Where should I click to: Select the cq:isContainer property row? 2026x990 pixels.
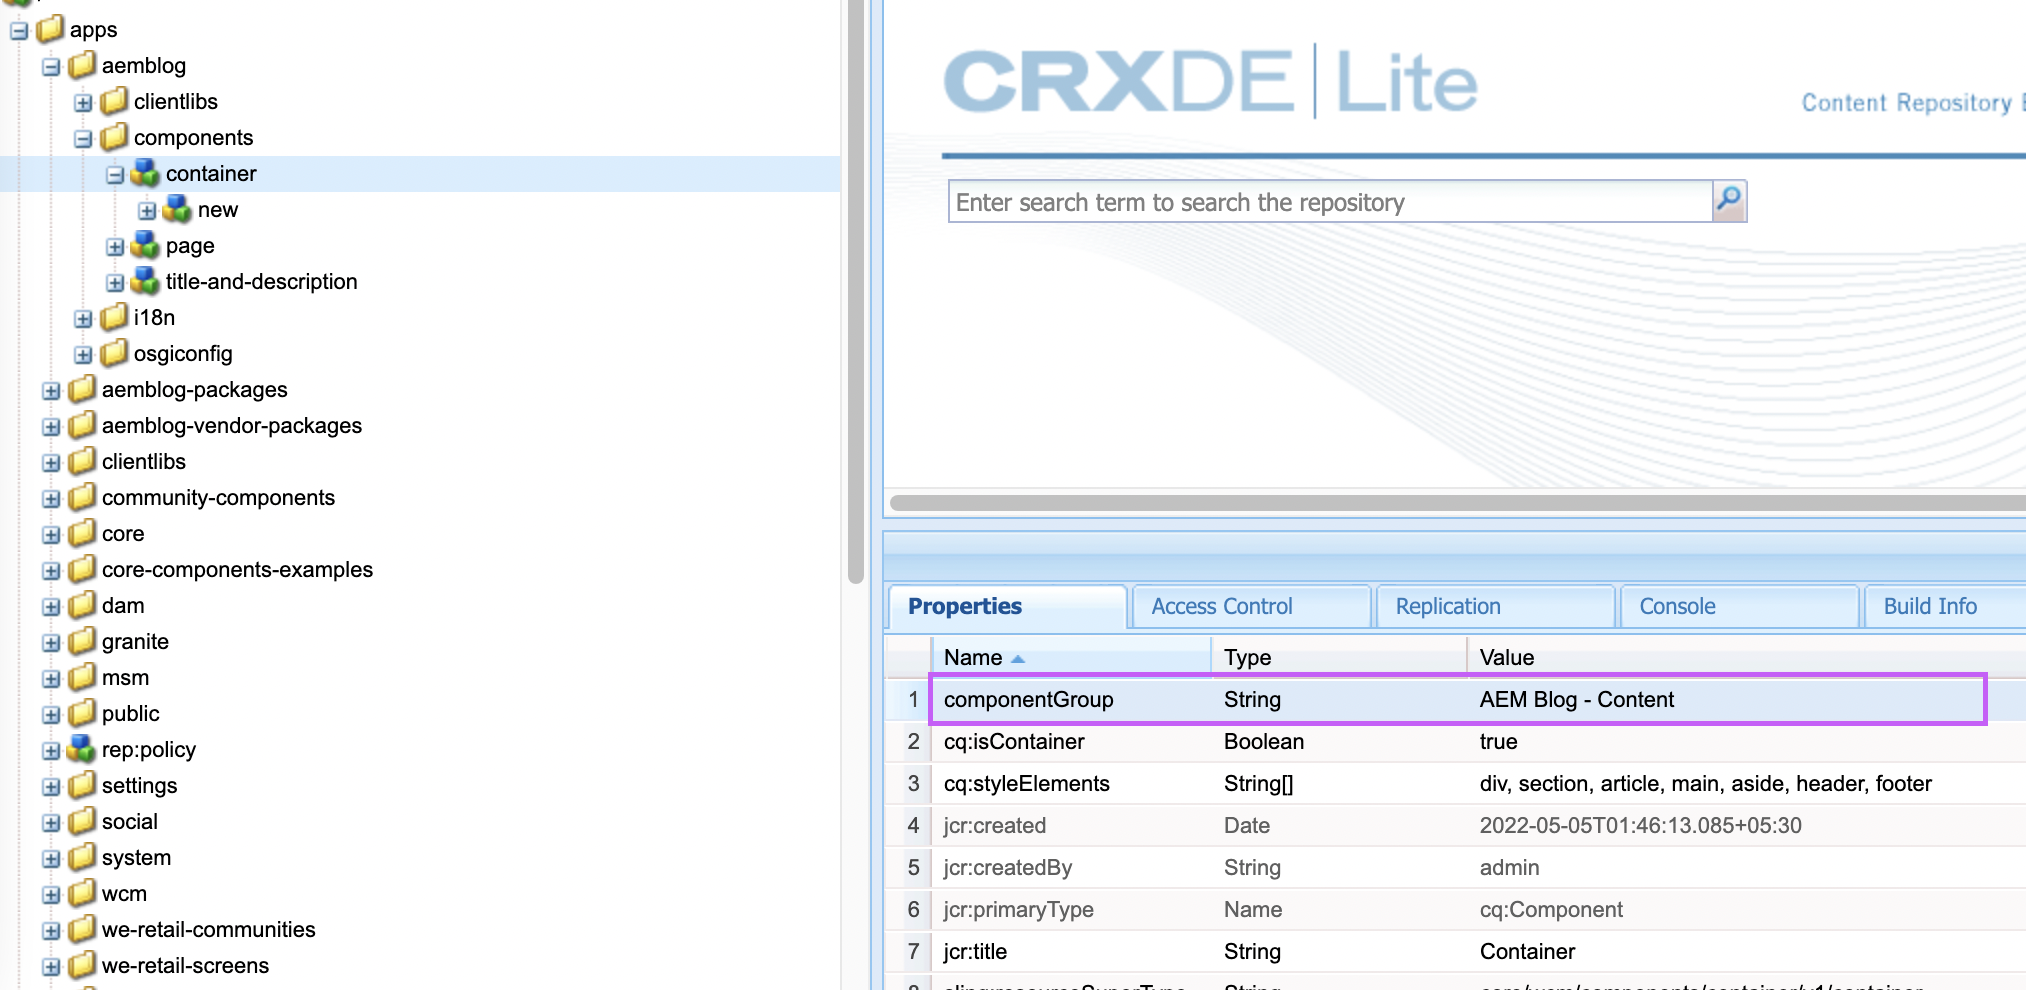point(1456,741)
